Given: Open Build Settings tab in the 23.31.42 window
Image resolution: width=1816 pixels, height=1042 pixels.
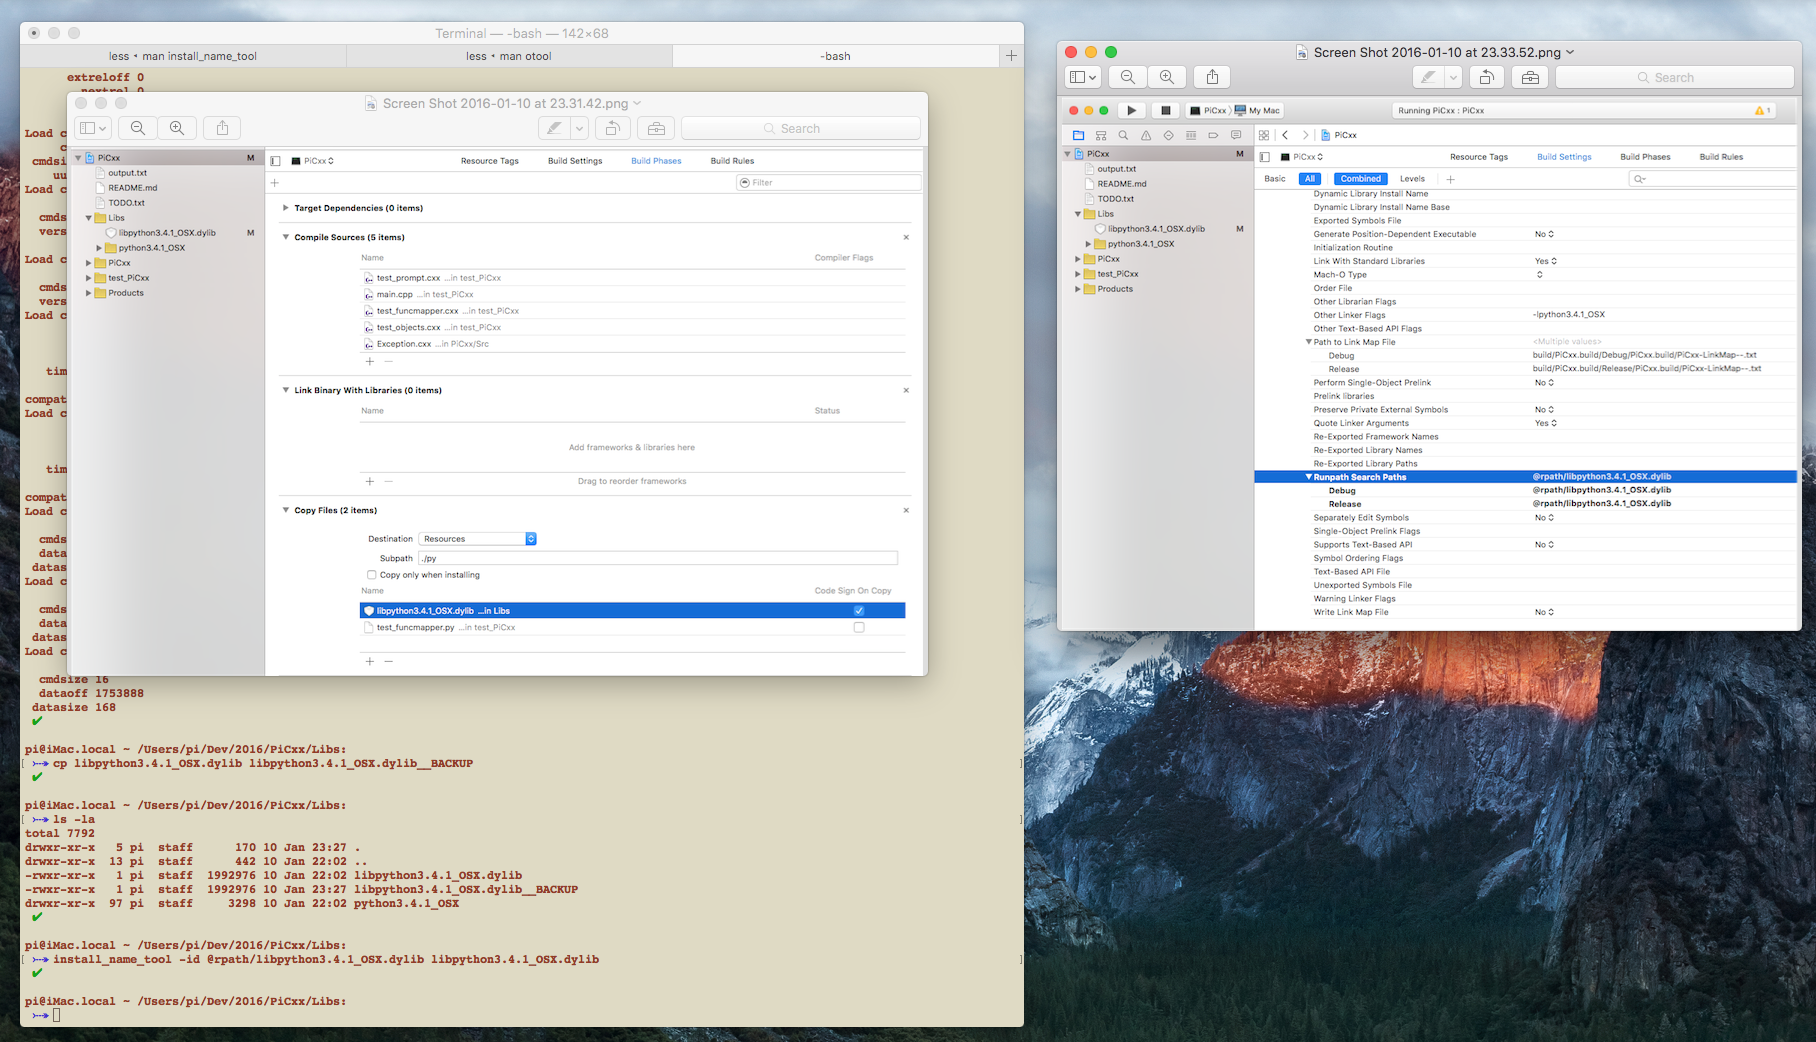Looking at the screenshot, I should (x=575, y=161).
